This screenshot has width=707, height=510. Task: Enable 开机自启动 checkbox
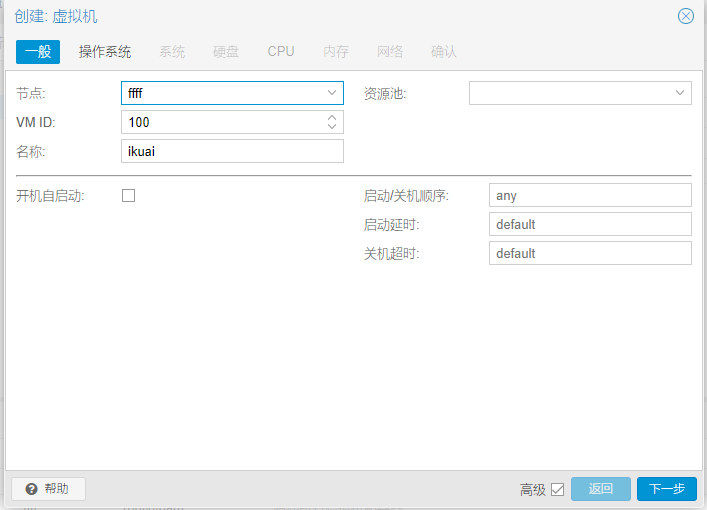(x=129, y=196)
